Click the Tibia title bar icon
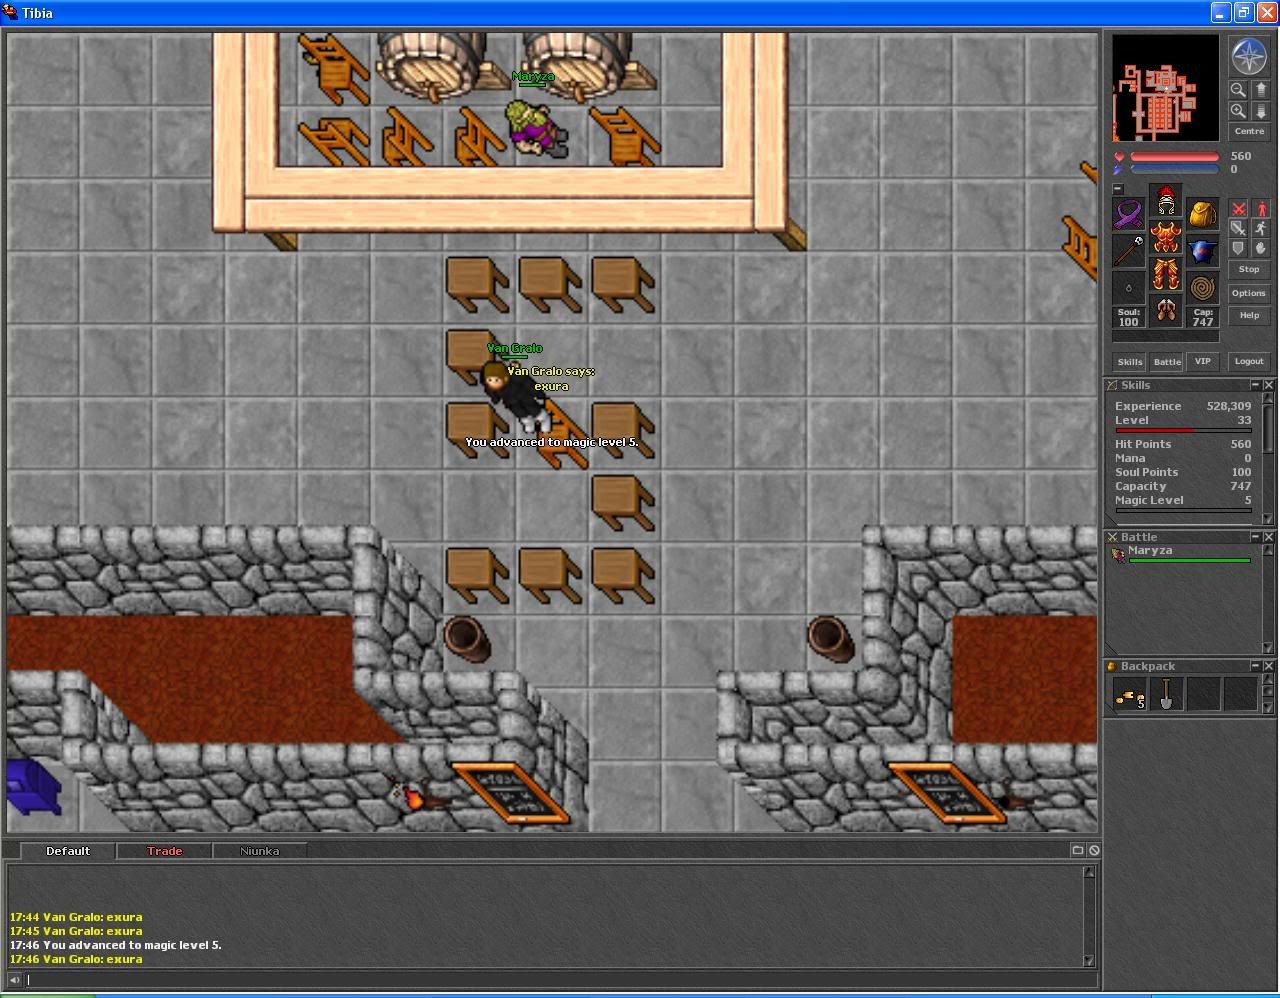 tap(10, 13)
